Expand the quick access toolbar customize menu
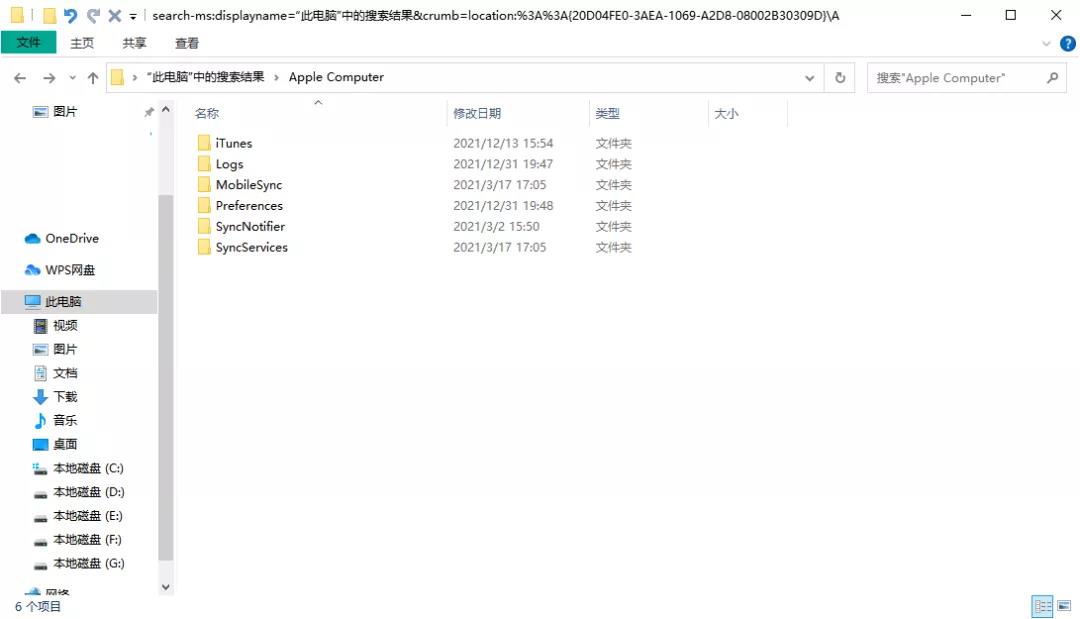 [132, 15]
